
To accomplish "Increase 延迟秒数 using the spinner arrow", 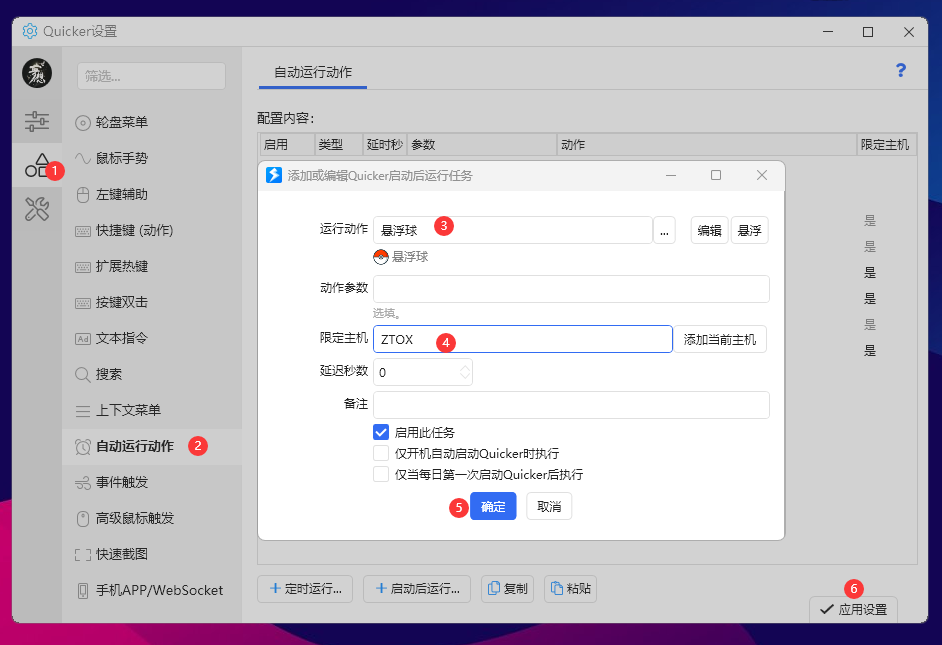I will click(x=464, y=368).
